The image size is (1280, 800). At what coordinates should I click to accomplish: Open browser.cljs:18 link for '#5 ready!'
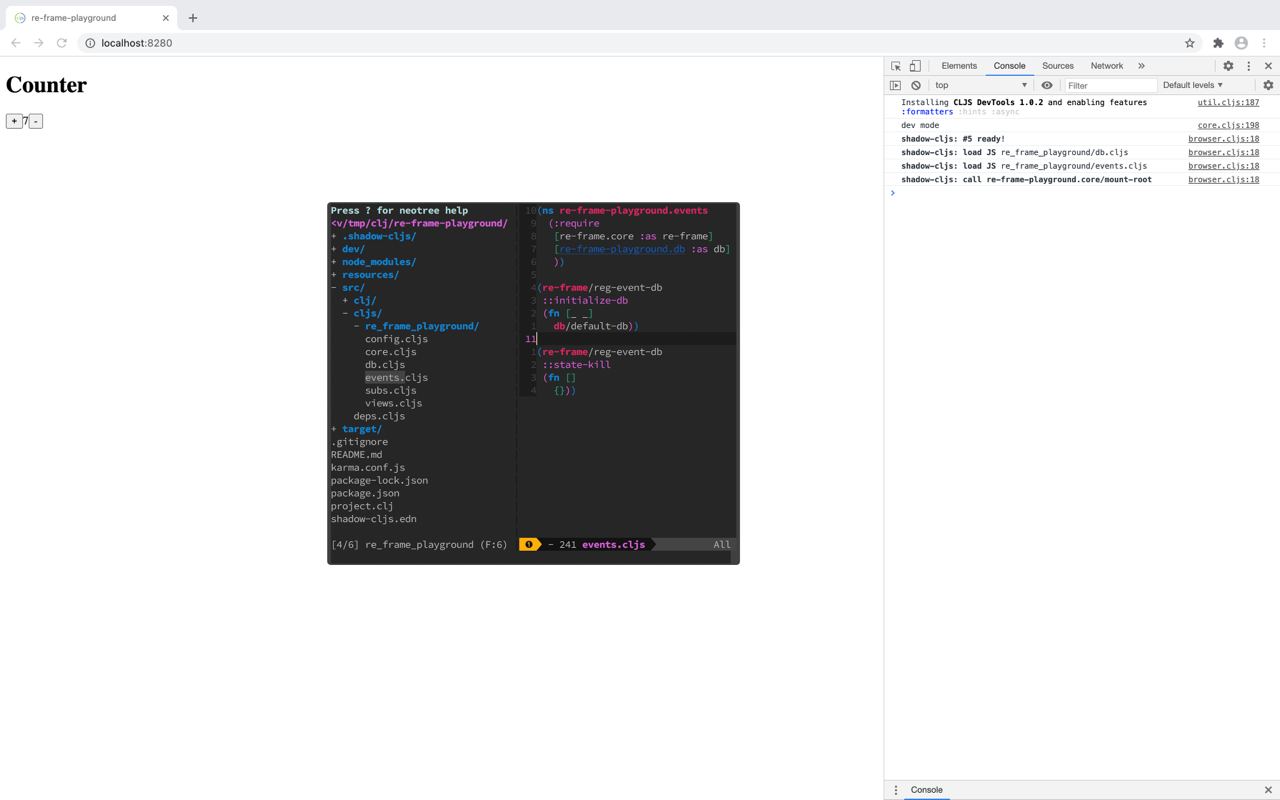tap(1223, 139)
